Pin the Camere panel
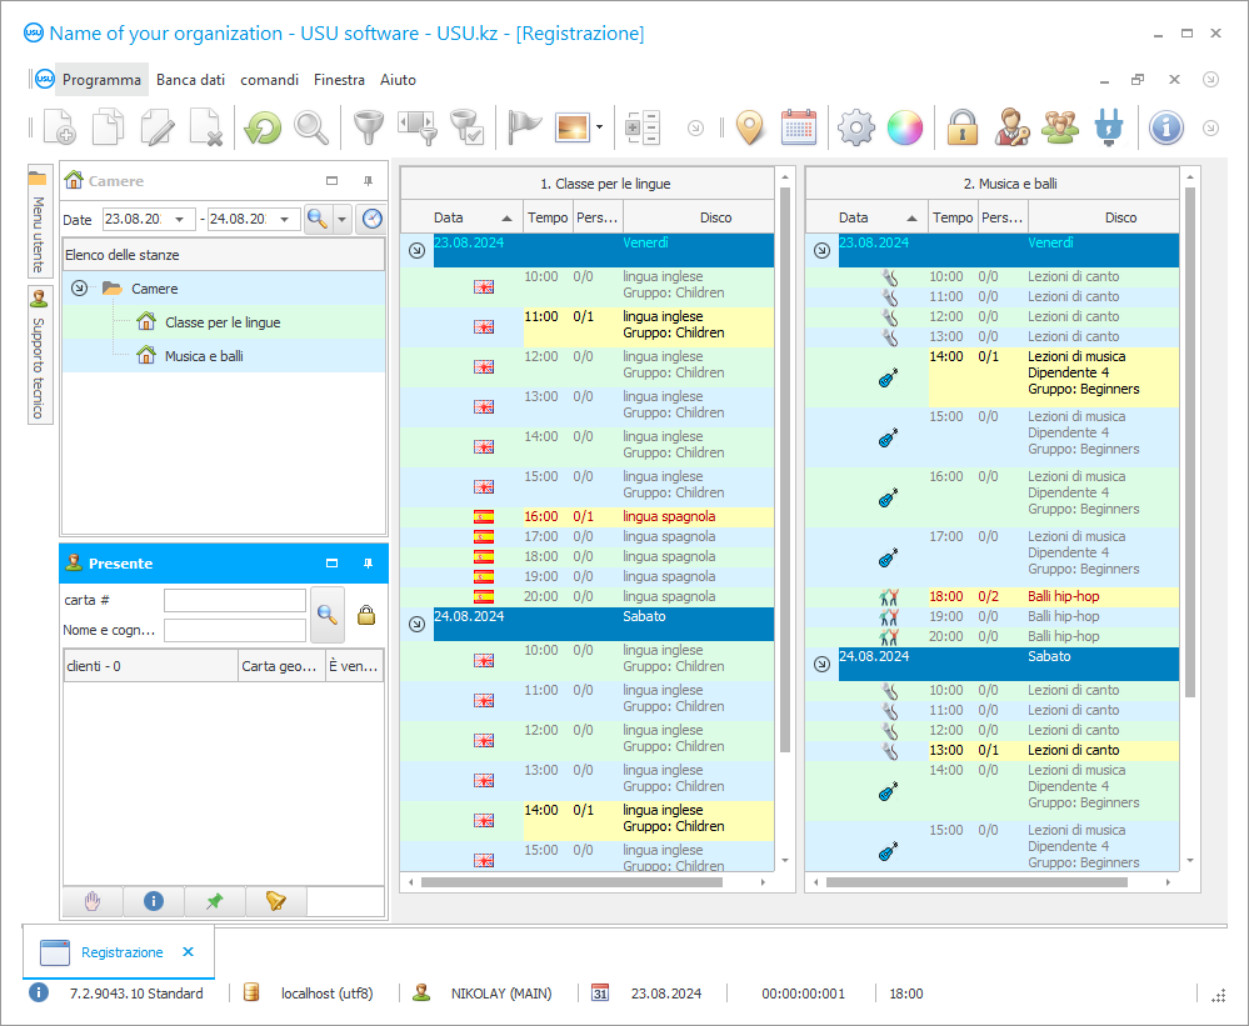 (x=368, y=181)
